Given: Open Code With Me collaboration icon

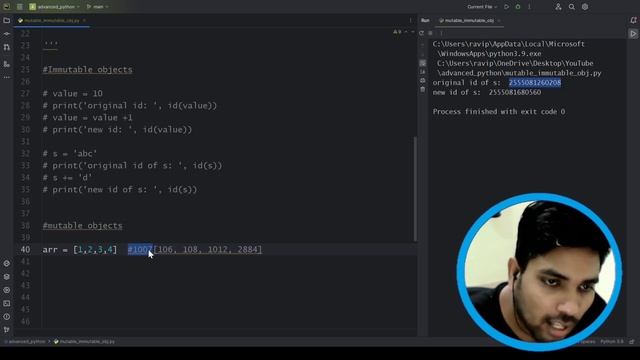Looking at the screenshot, I should tap(558, 7).
